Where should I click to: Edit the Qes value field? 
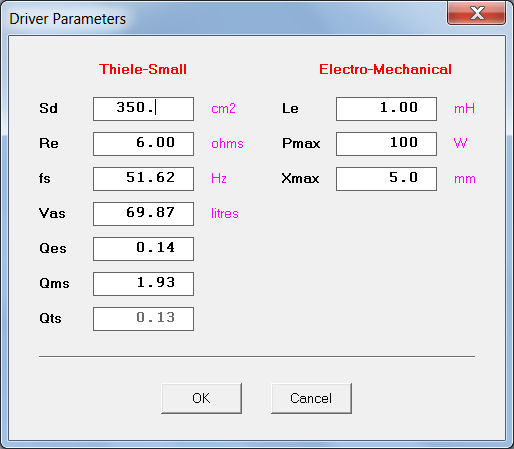coord(143,249)
